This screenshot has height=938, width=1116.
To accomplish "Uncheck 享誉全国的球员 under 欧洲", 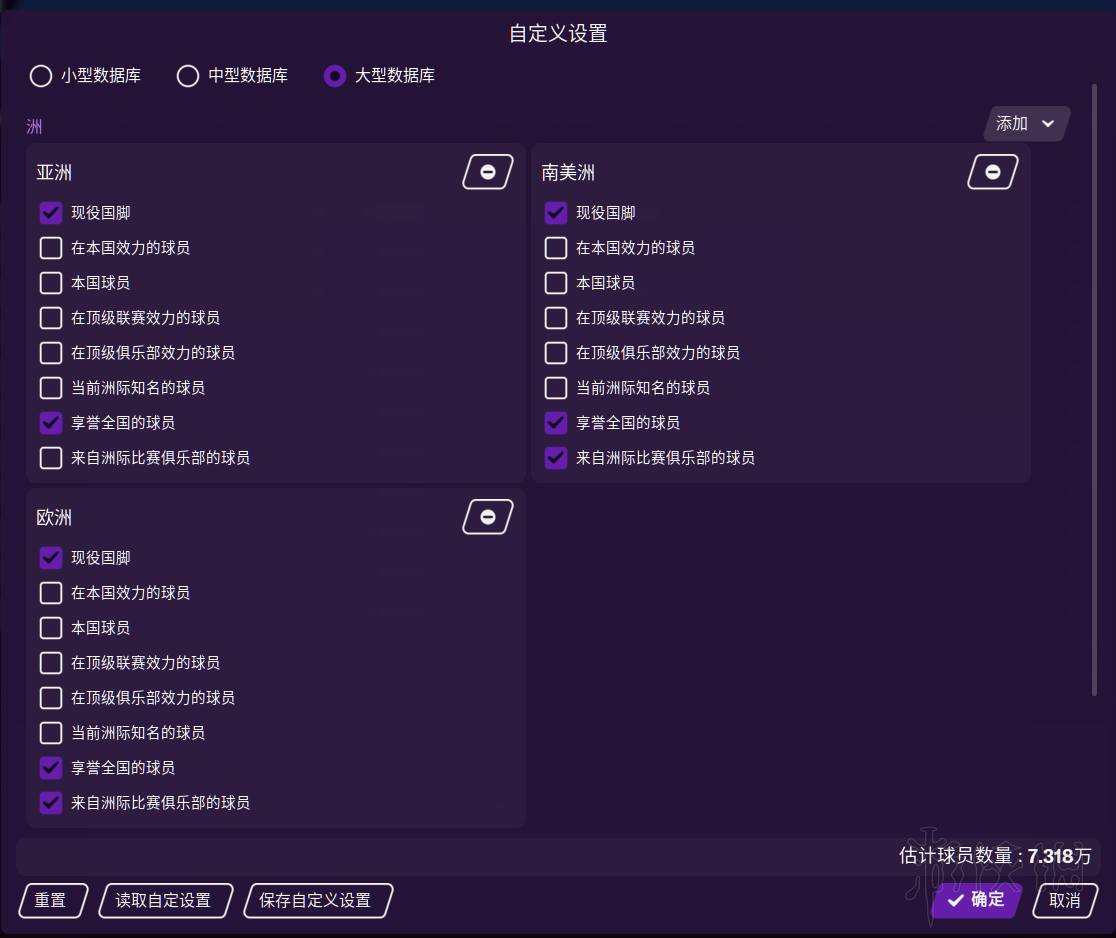I will pyautogui.click(x=50, y=767).
